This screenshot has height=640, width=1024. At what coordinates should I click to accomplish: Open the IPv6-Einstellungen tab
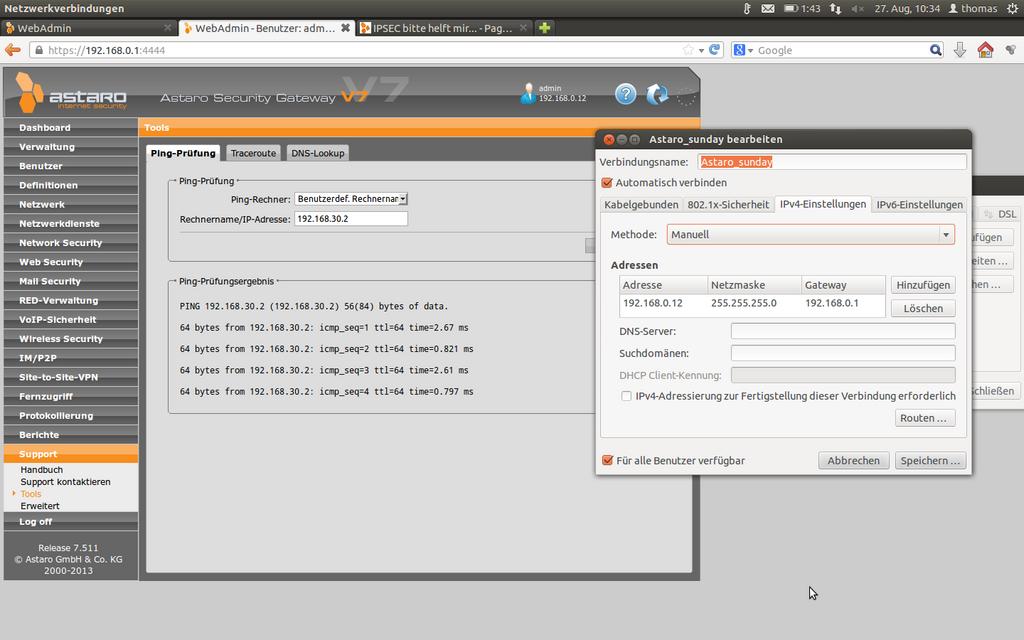(x=919, y=204)
